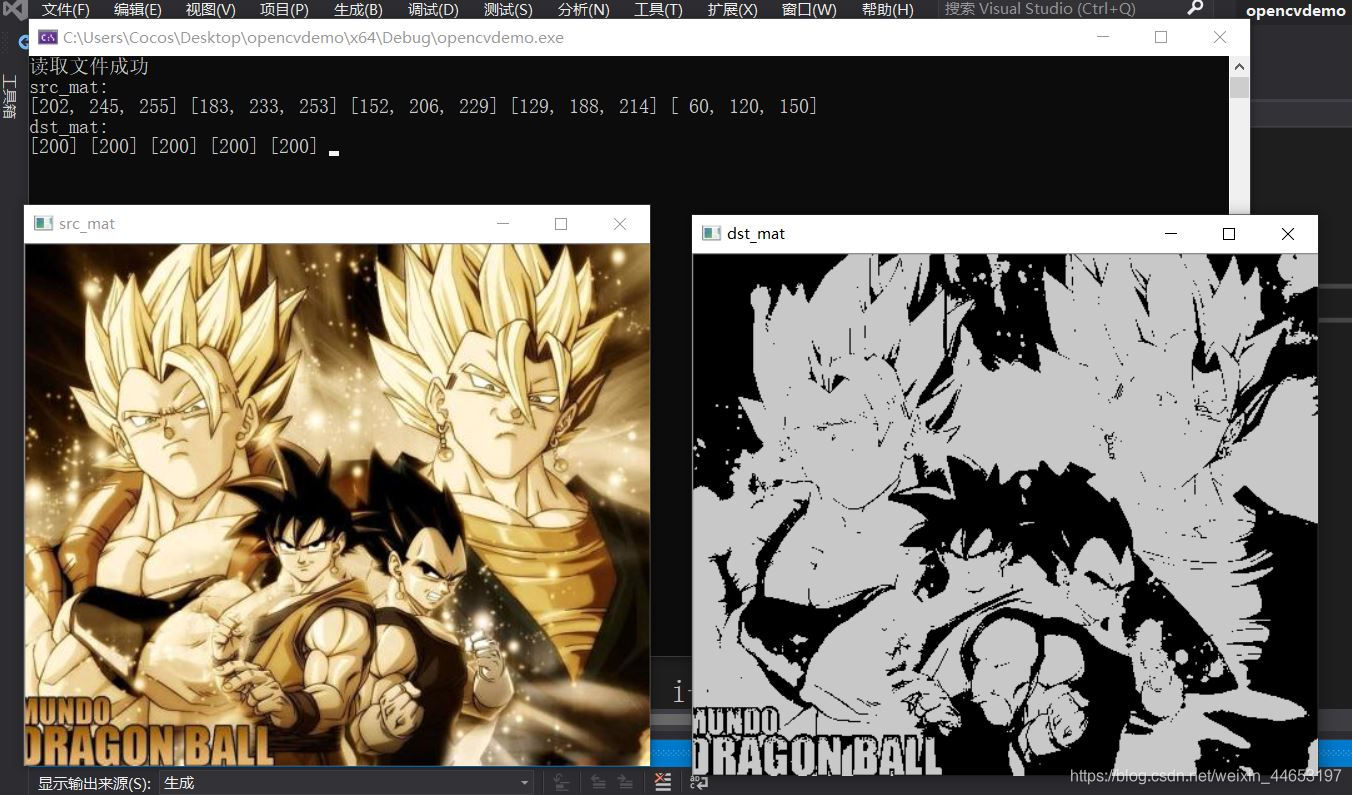Click pixel value [ 60, 120, 150] in console
The height and width of the screenshot is (795, 1352).
click(745, 106)
